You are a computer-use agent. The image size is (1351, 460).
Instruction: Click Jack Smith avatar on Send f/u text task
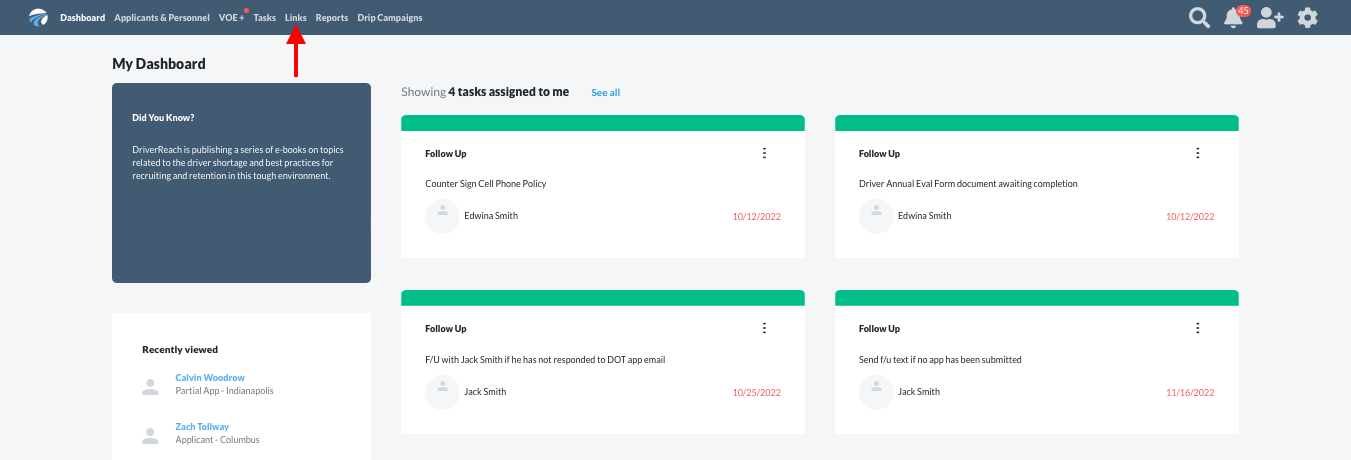pyautogui.click(x=876, y=392)
